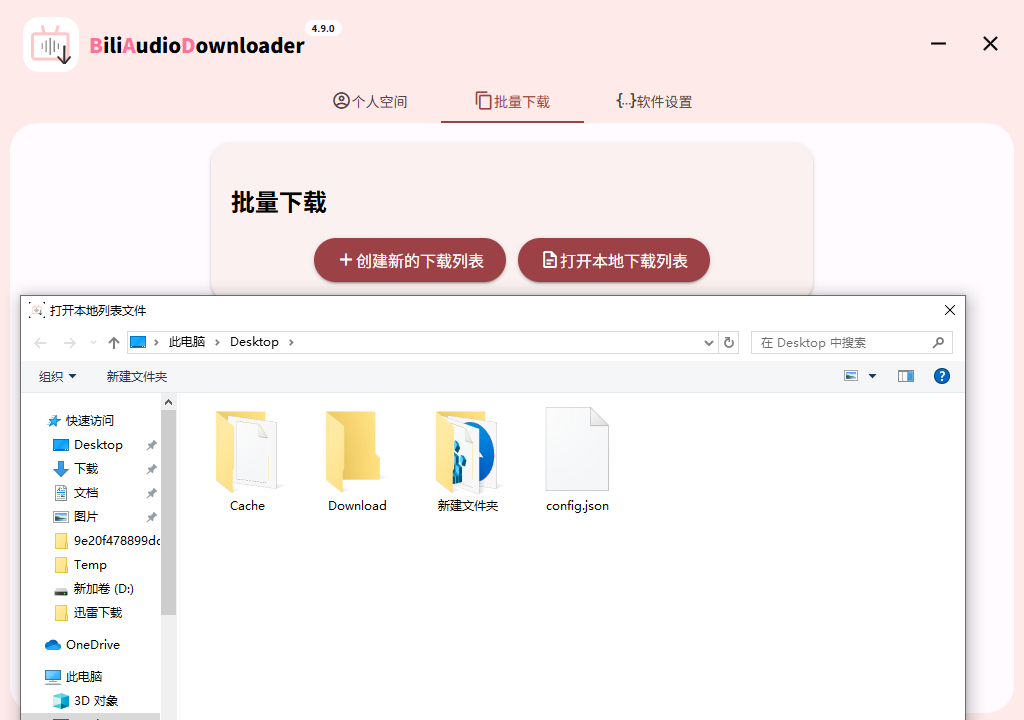Open address bar history dropdown
Screen dimensions: 1024x720
[x=709, y=342]
